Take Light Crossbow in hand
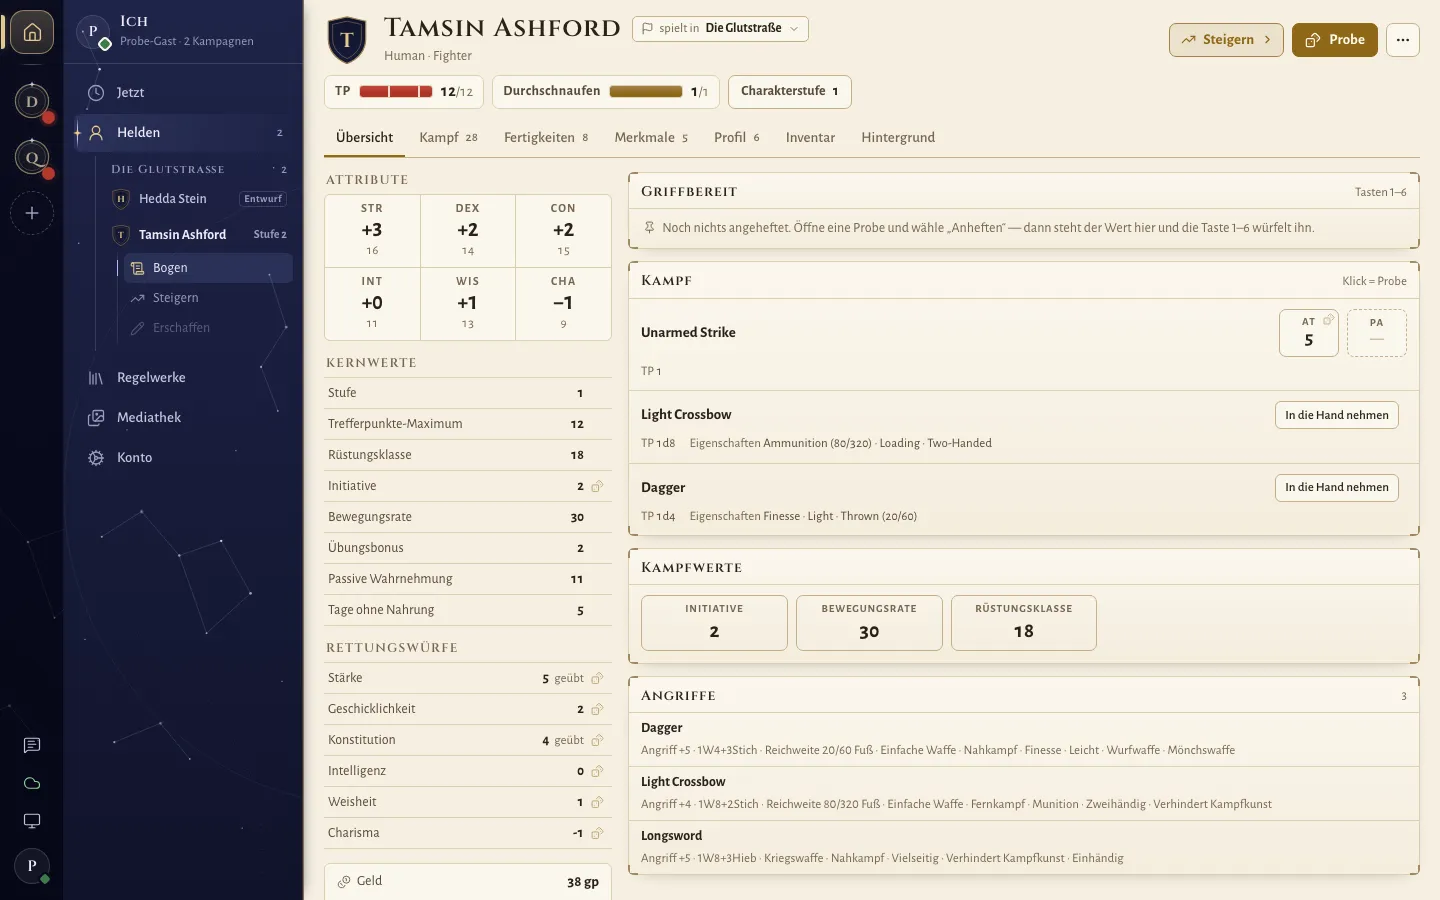This screenshot has height=900, width=1440. tap(1337, 415)
